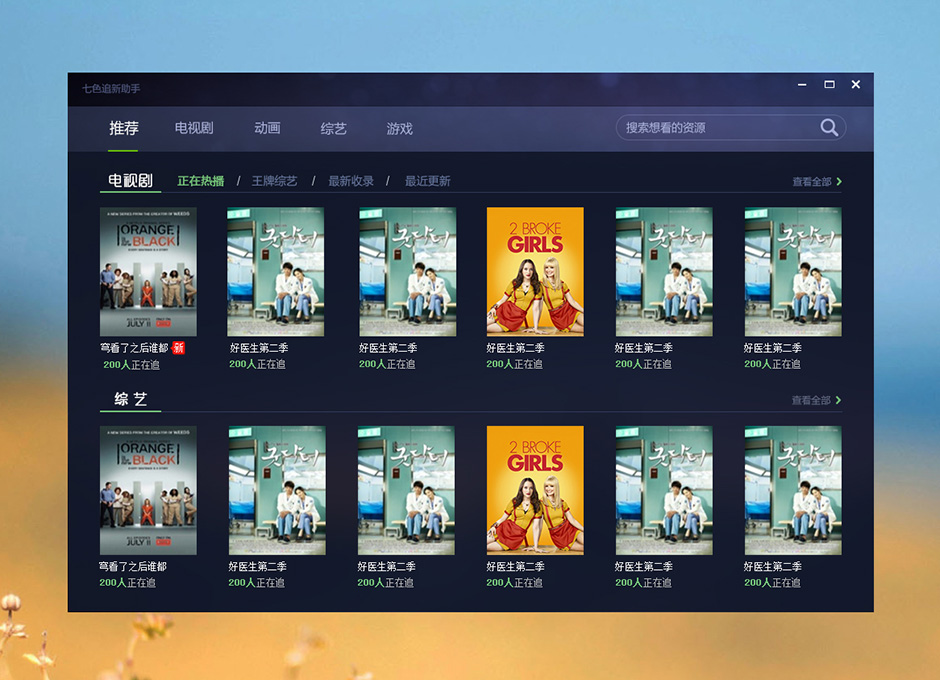Select the 王牌综艺 filter
The width and height of the screenshot is (940, 680).
[x=274, y=181]
